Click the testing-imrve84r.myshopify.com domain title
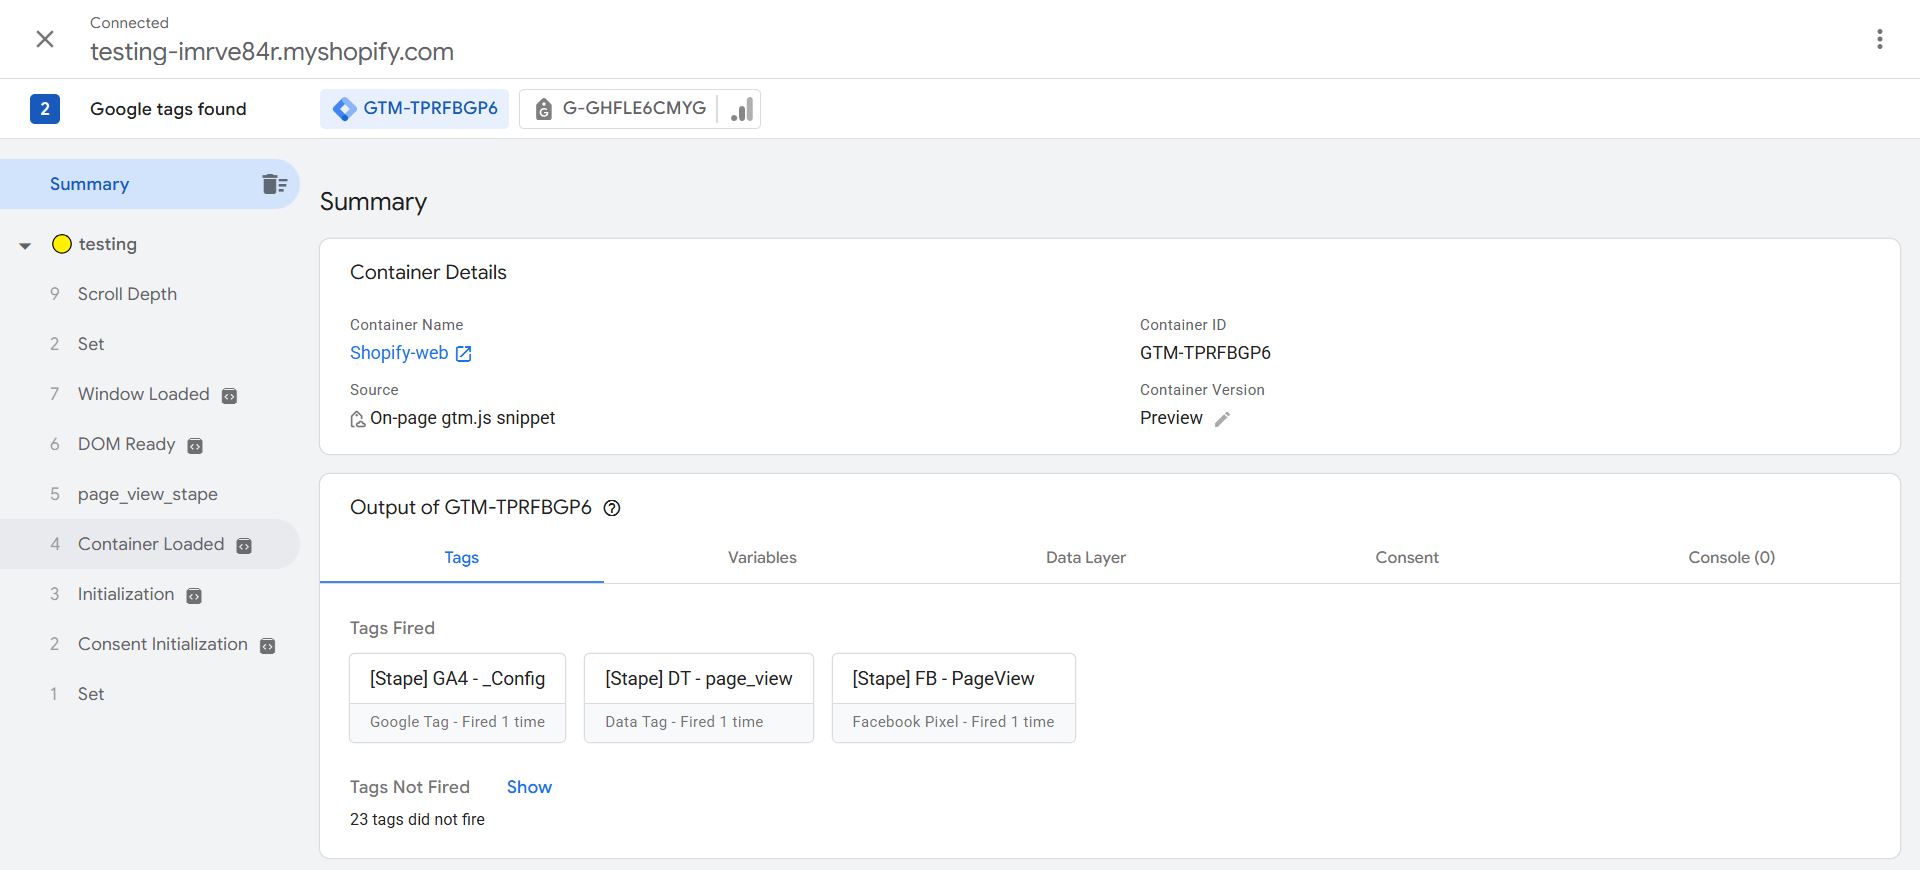This screenshot has height=870, width=1920. [272, 52]
